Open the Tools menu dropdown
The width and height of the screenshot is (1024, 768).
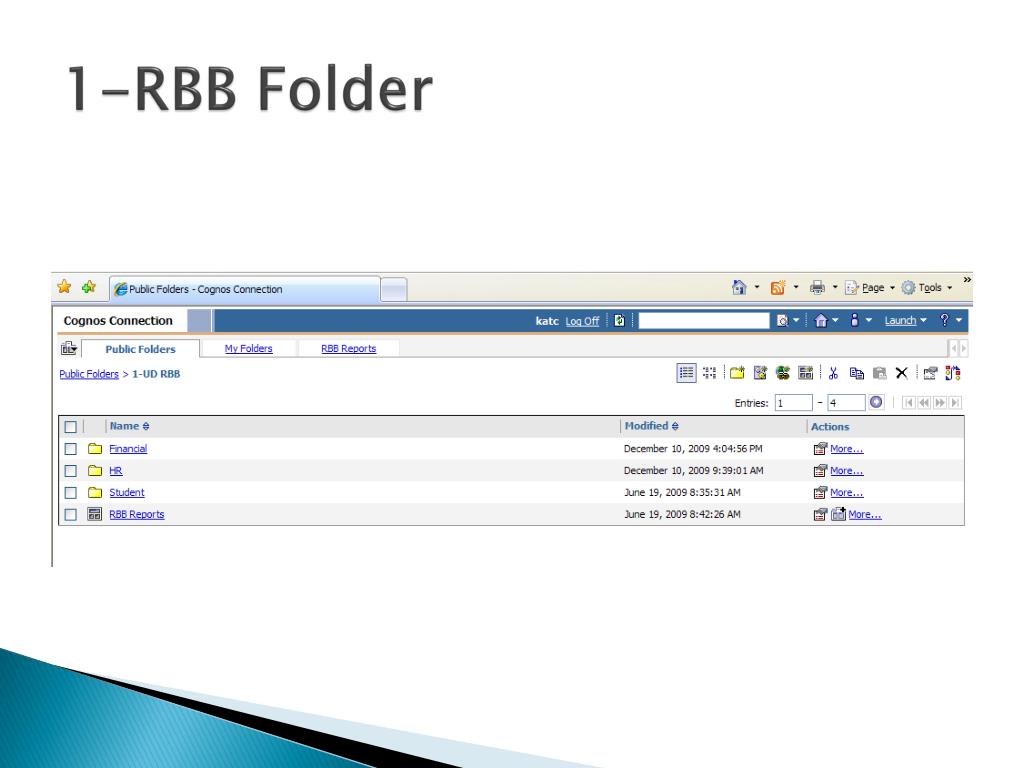(x=927, y=287)
